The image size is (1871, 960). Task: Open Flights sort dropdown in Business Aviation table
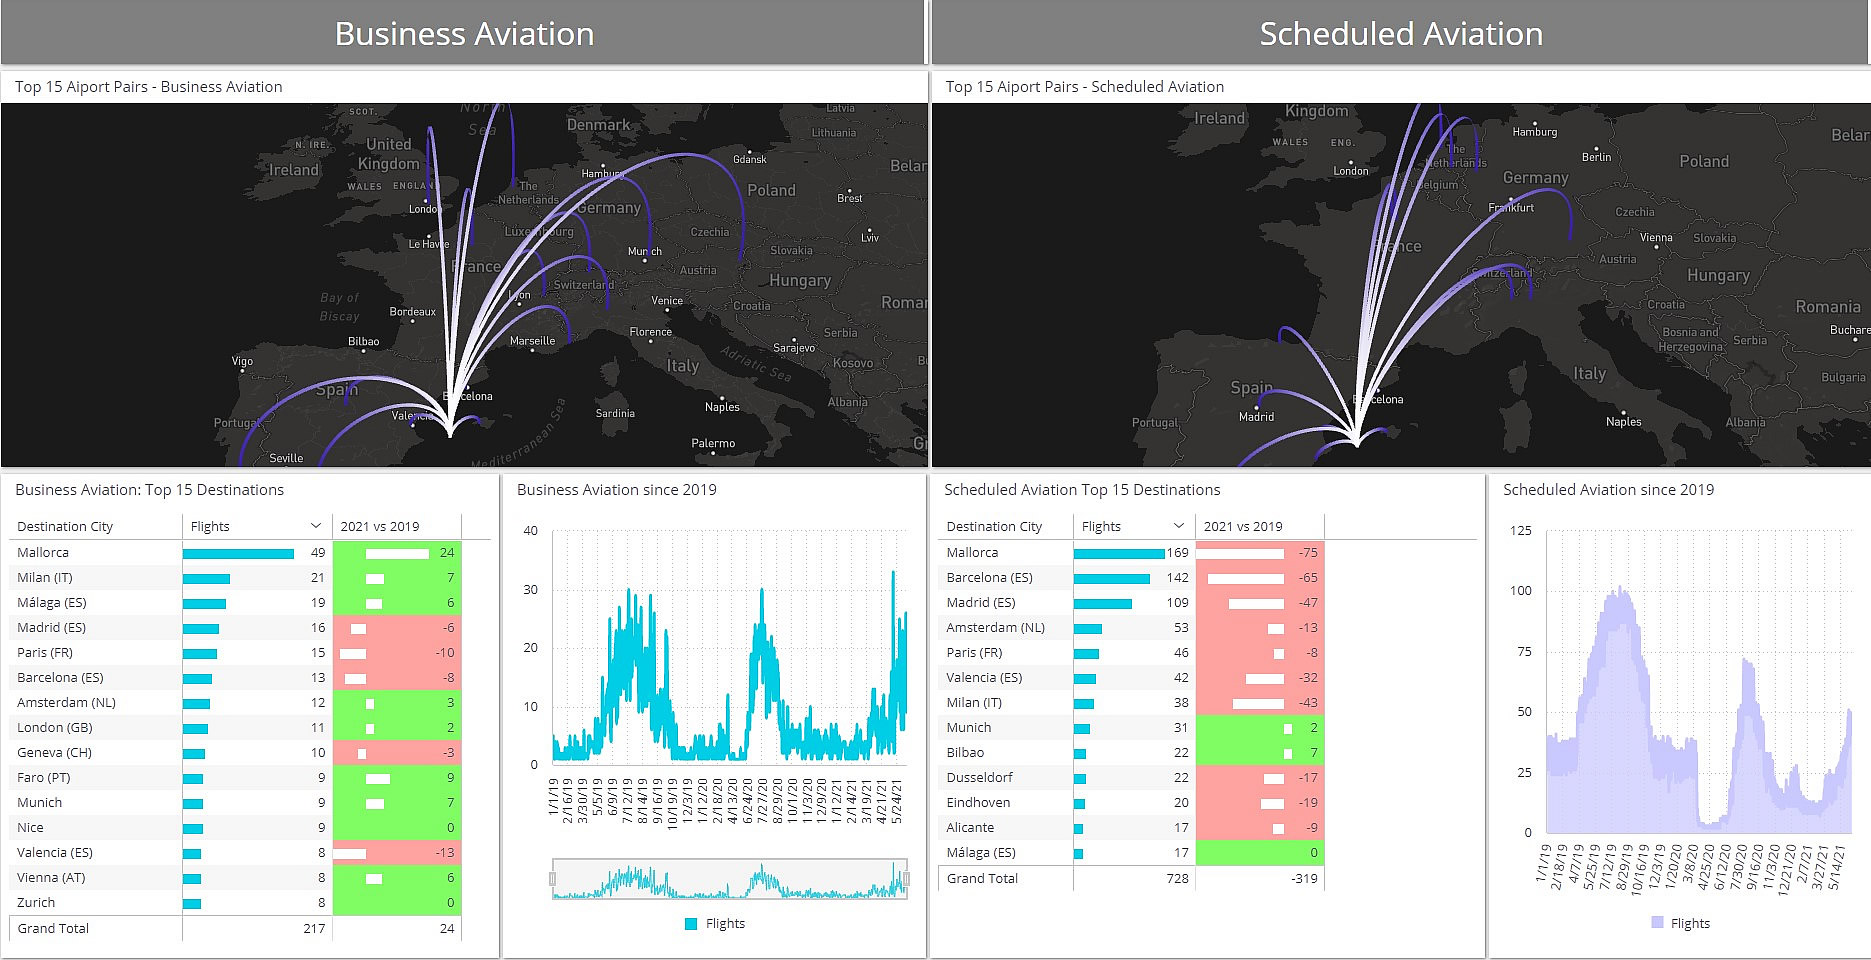pyautogui.click(x=316, y=526)
